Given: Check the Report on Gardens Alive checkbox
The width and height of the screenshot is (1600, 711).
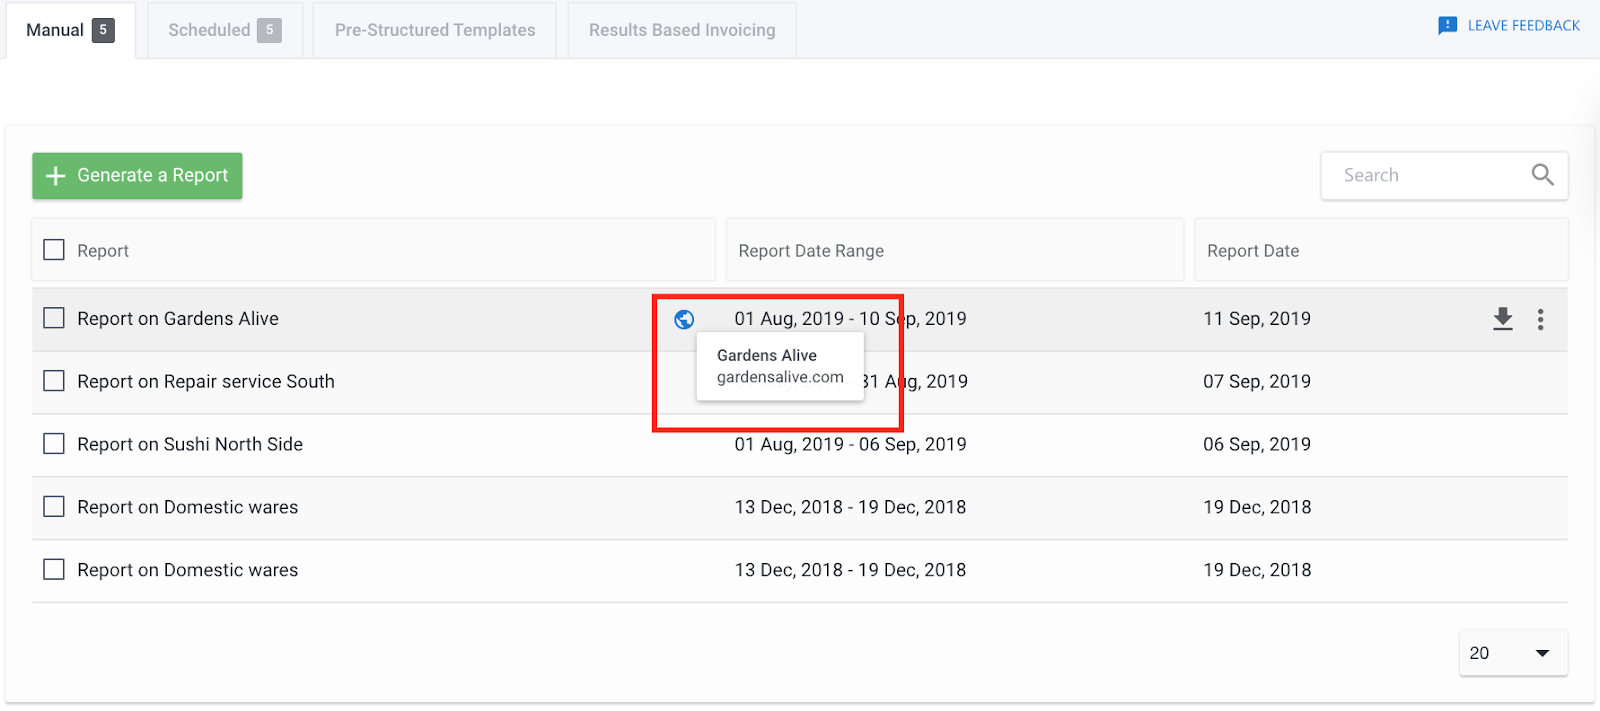Looking at the screenshot, I should click(54, 318).
